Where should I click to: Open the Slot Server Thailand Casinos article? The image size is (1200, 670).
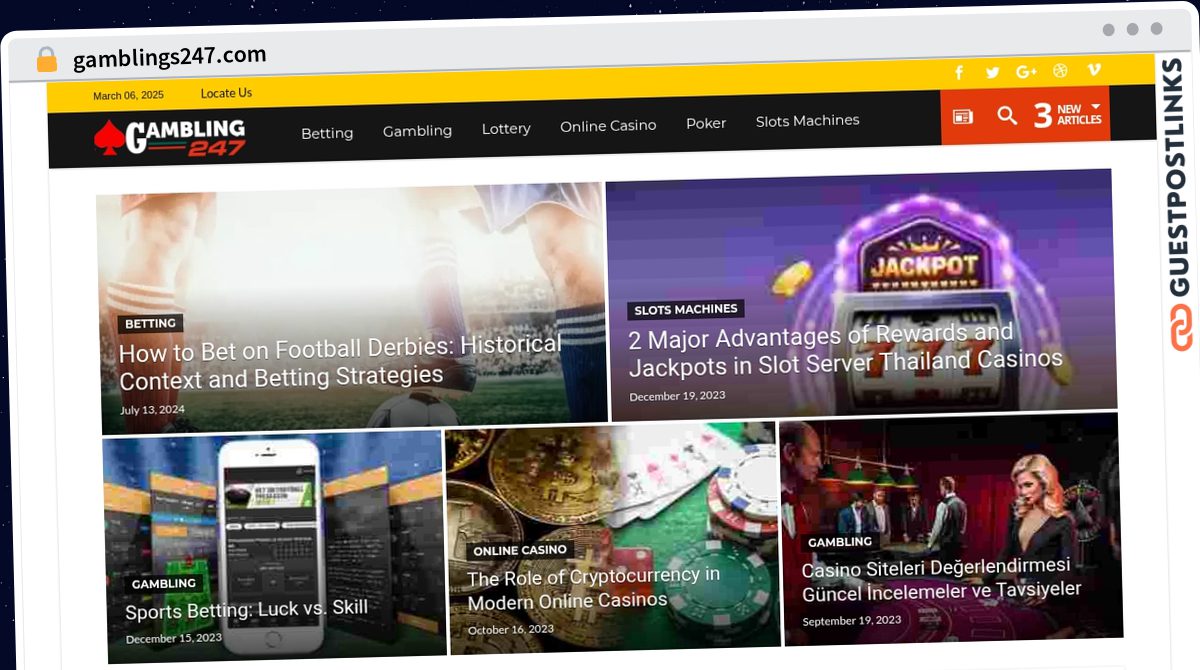845,348
